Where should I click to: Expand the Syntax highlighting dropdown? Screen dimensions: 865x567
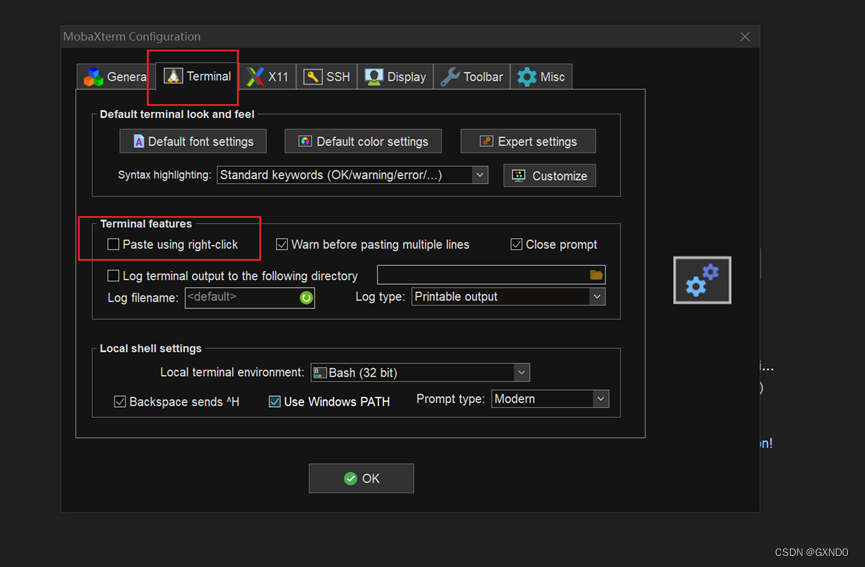tap(480, 175)
